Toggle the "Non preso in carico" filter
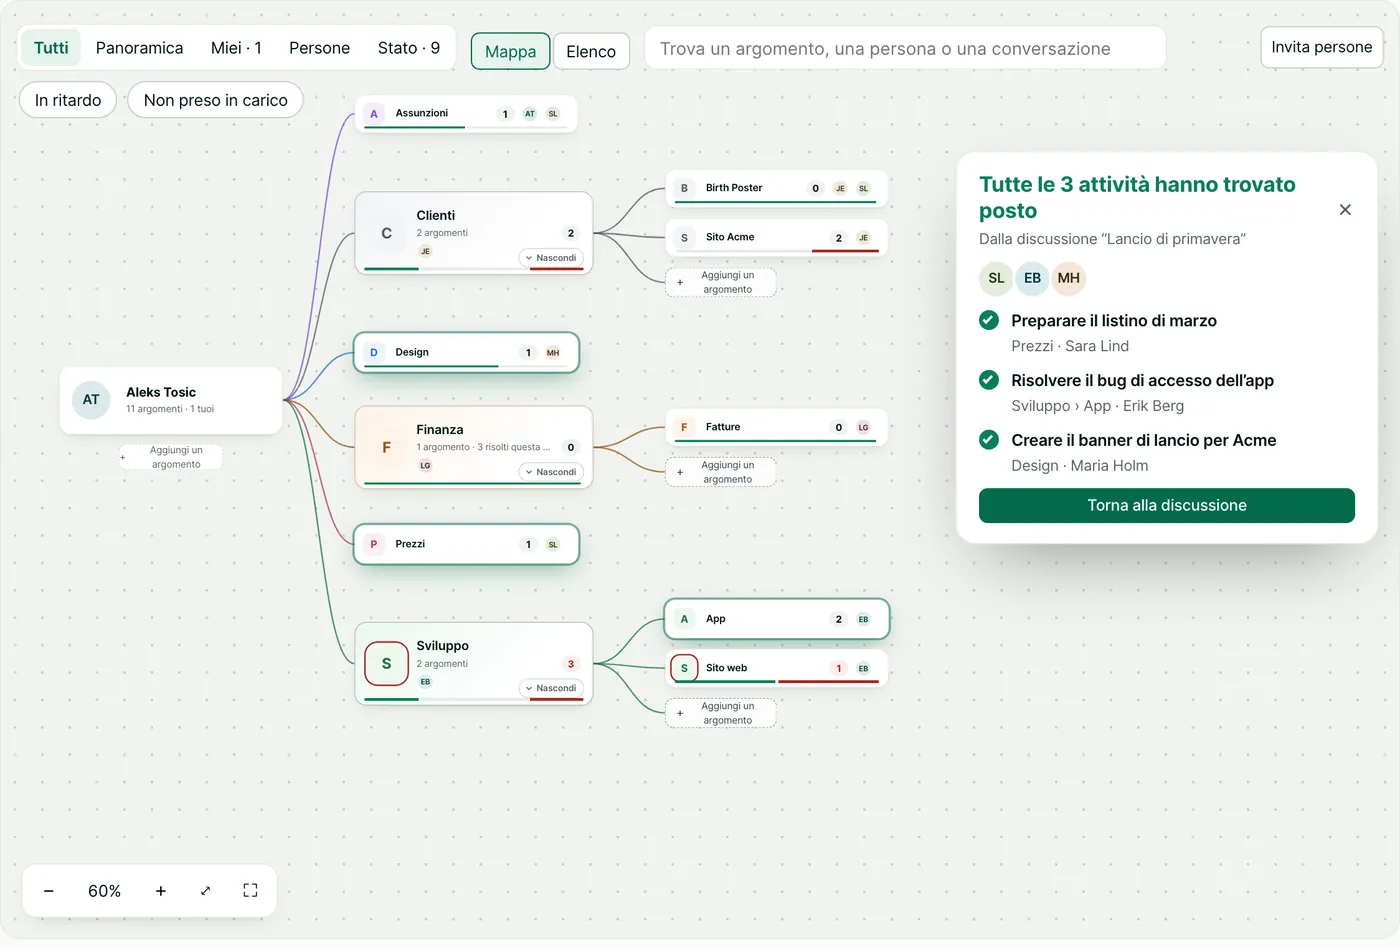The height and width of the screenshot is (949, 1400). point(215,100)
